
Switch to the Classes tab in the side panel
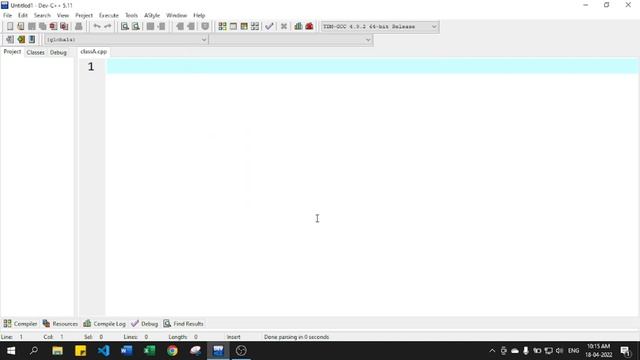[36, 52]
